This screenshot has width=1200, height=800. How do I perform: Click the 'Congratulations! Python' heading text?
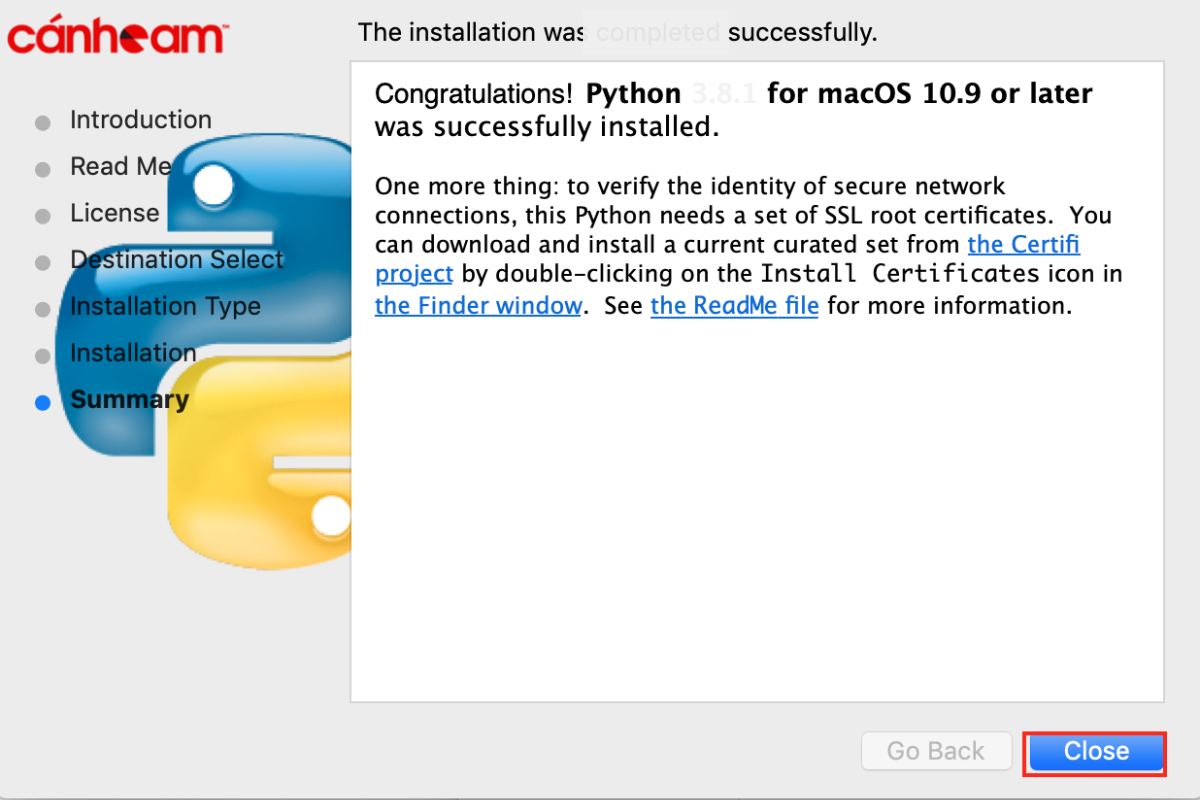point(527,94)
